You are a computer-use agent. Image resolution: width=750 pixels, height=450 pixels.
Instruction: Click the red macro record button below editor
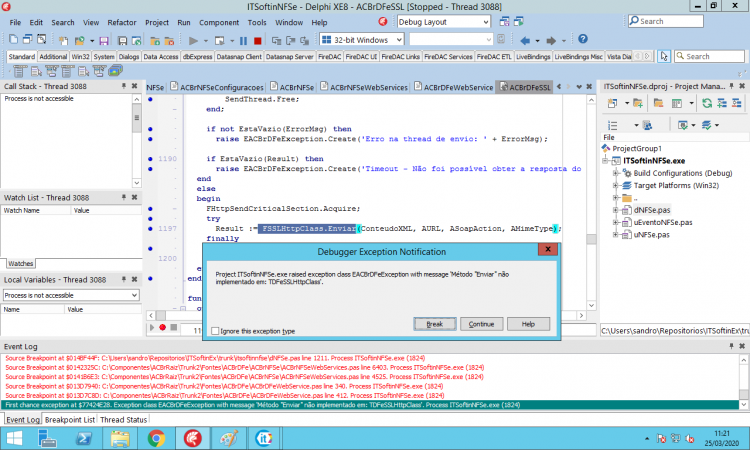pos(163,328)
